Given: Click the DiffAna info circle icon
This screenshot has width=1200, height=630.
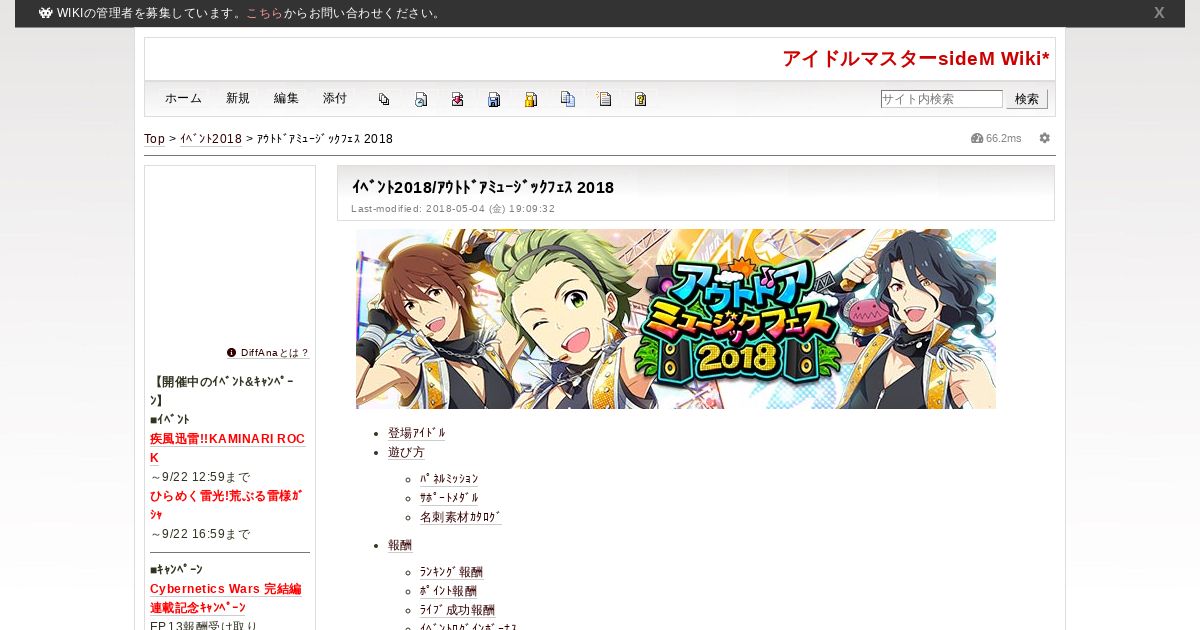Looking at the screenshot, I should [x=232, y=353].
